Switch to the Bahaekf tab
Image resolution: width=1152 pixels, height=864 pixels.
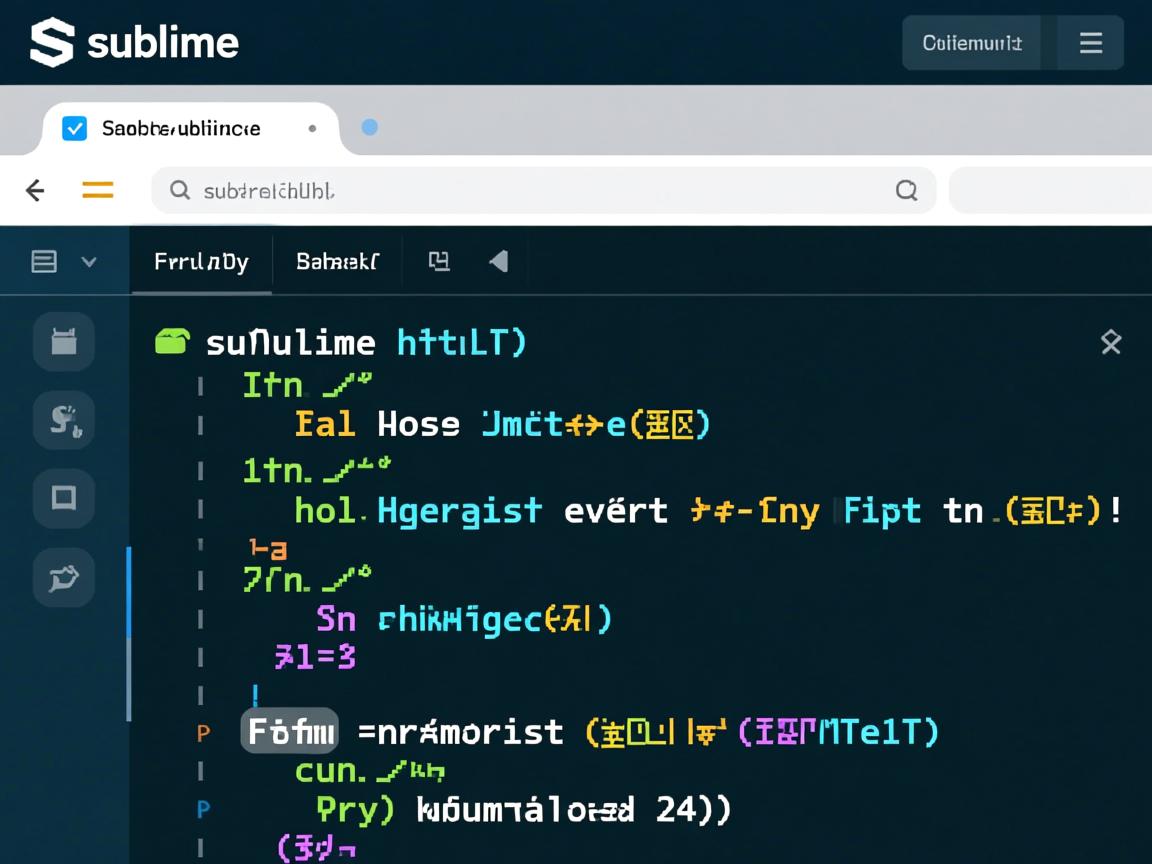(x=337, y=262)
